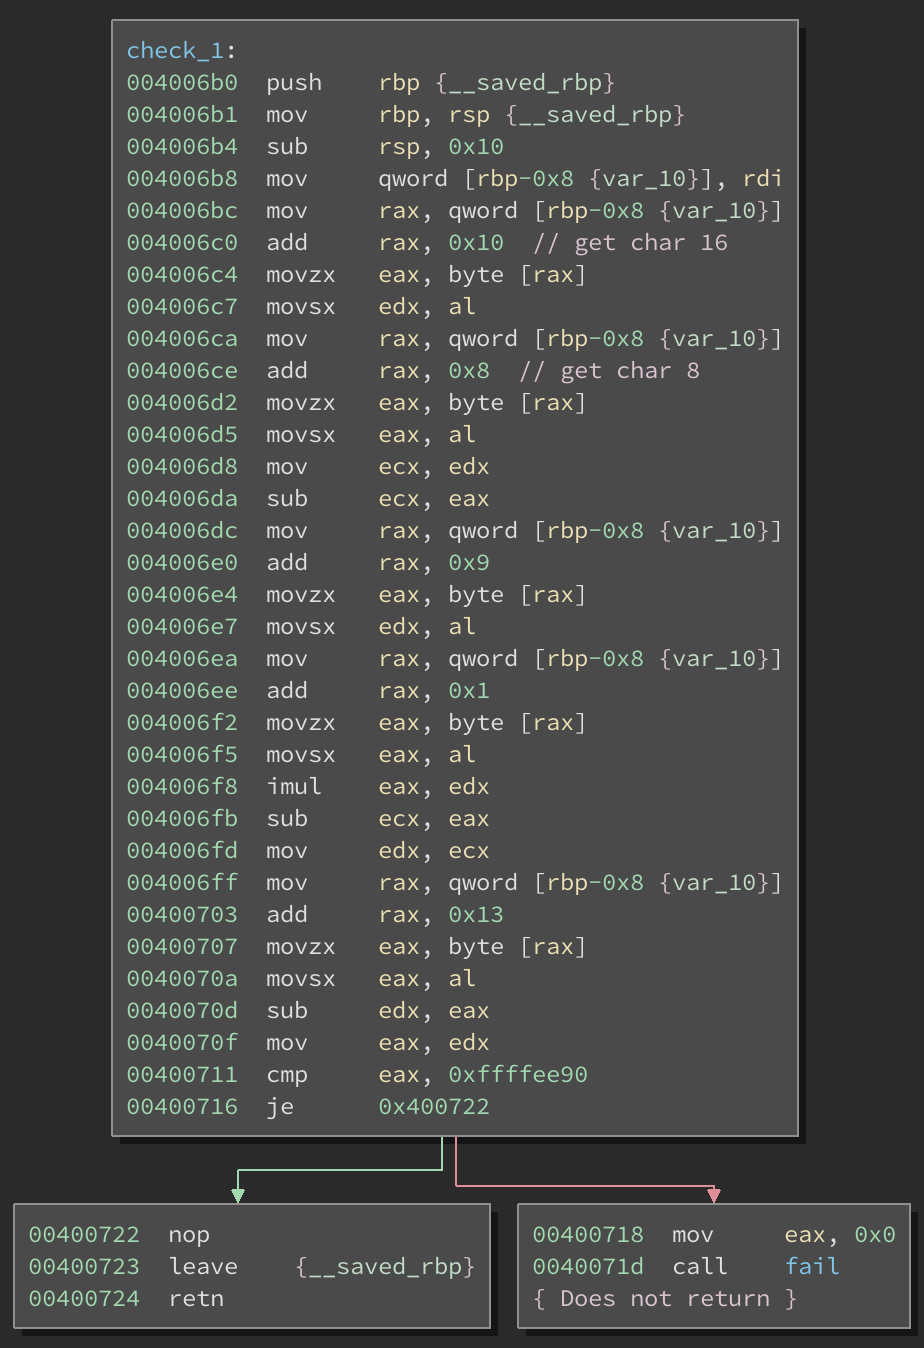Select the check_1 function label
This screenshot has height=1348, width=924.
[175, 50]
